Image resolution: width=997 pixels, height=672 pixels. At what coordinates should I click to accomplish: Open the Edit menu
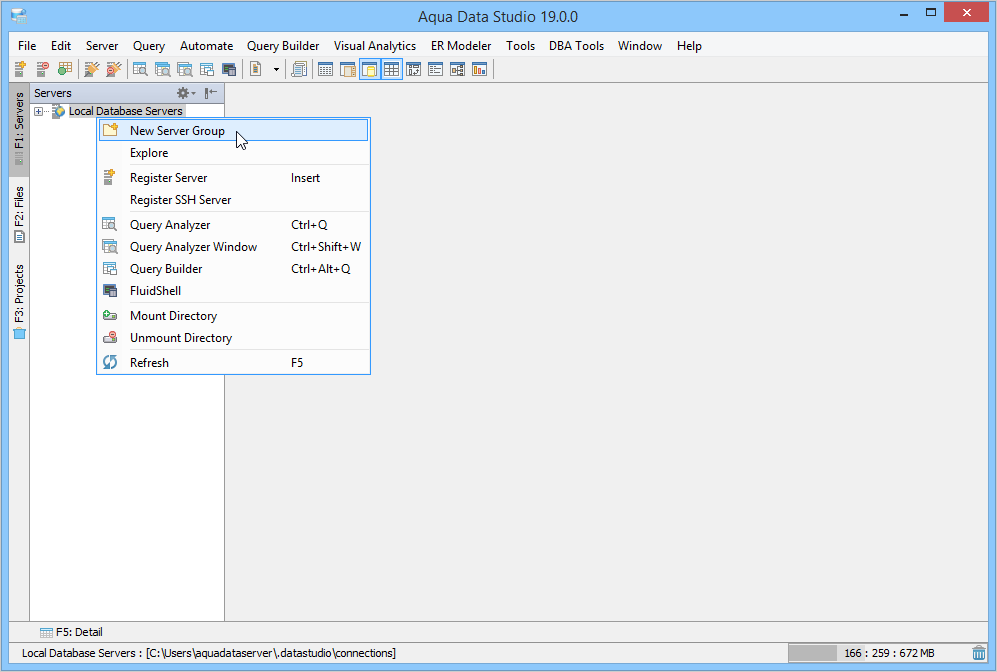point(61,46)
